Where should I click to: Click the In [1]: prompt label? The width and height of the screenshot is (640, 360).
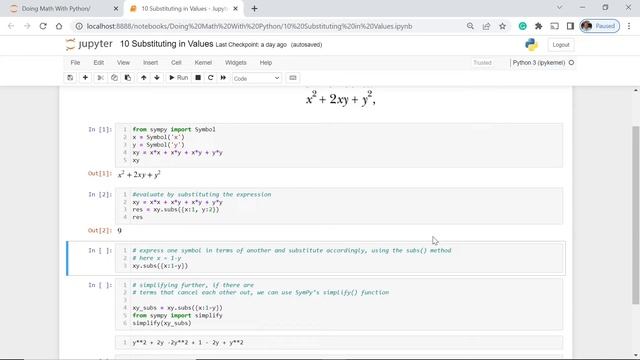coord(100,129)
